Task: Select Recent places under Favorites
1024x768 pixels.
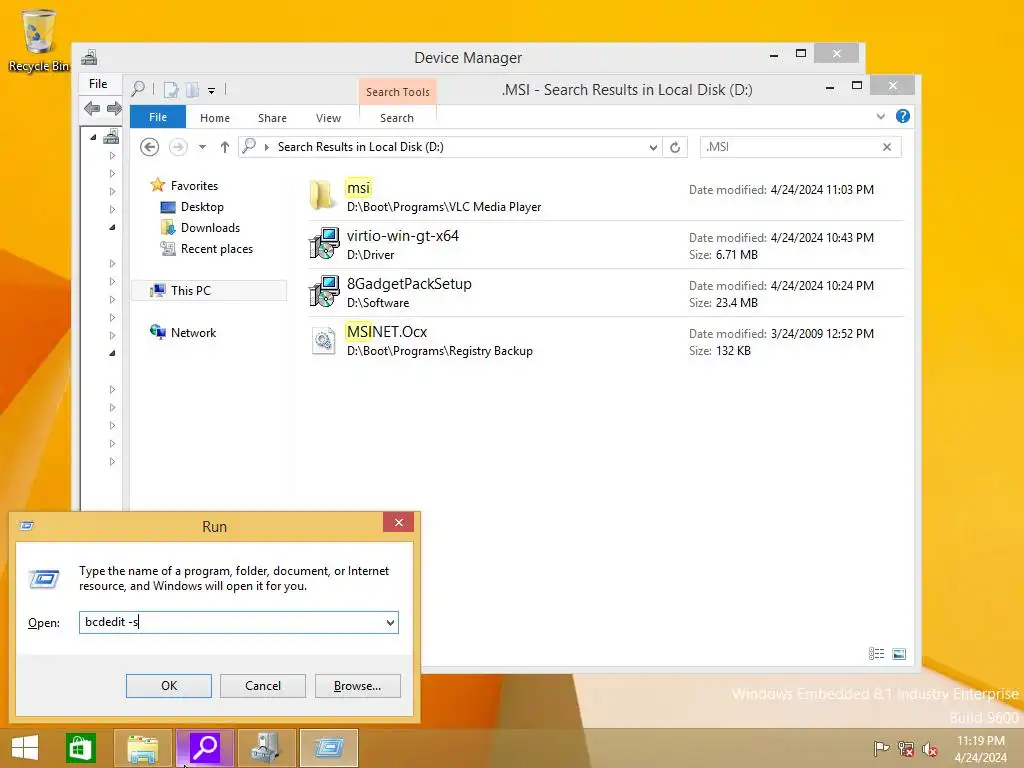Action: [x=216, y=249]
